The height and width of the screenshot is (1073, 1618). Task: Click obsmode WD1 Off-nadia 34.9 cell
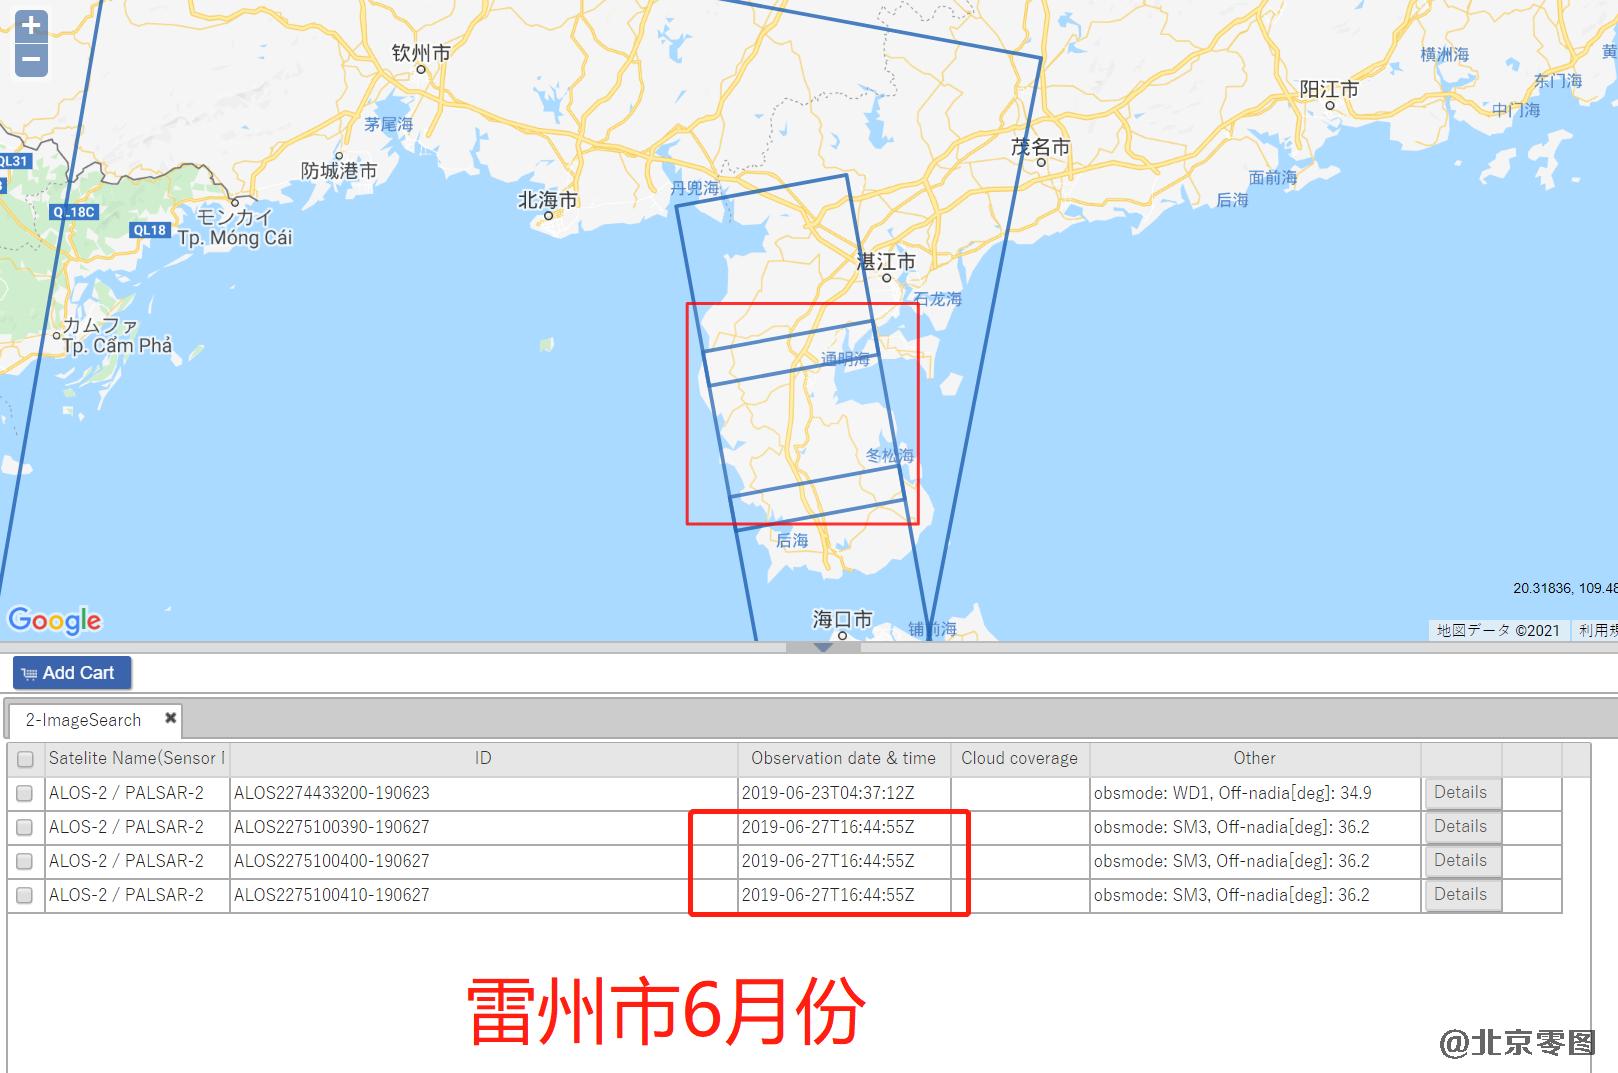pyautogui.click(x=1255, y=793)
